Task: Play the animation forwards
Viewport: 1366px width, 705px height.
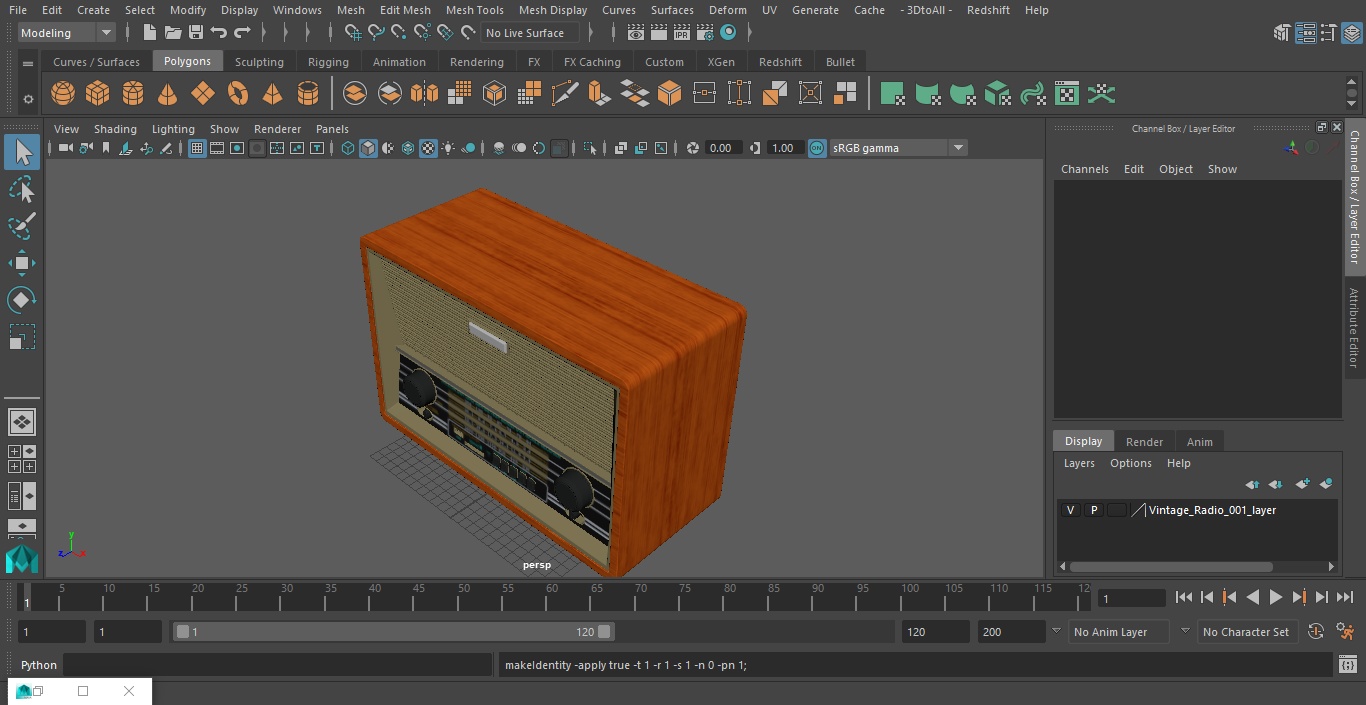Action: coord(1276,597)
